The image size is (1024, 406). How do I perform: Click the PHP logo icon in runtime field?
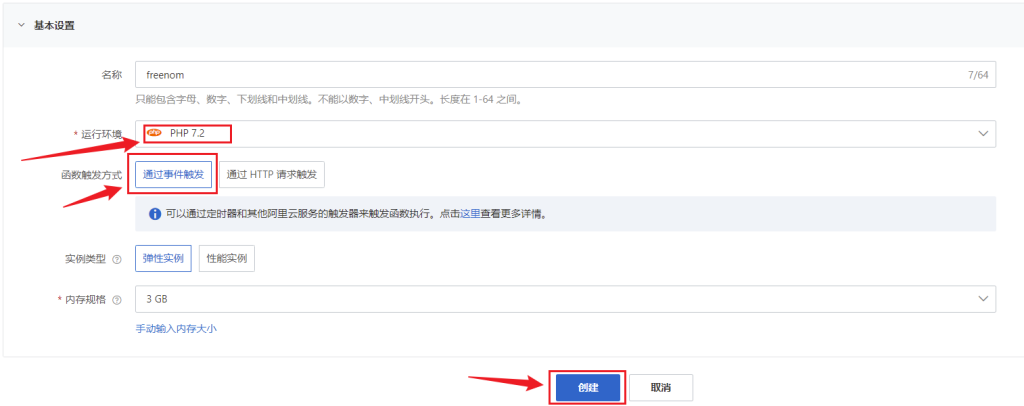point(155,133)
